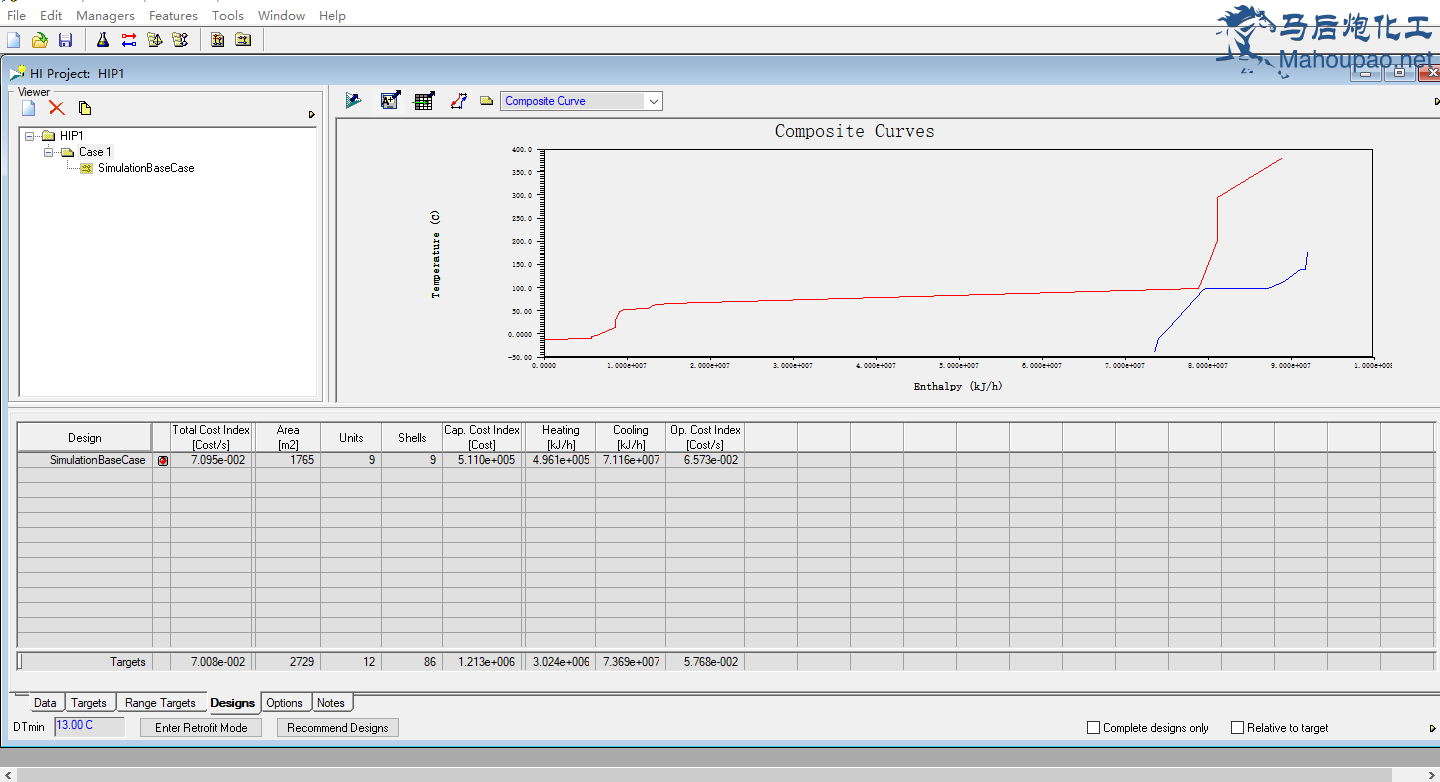This screenshot has width=1440, height=782.
Task: Click the first plot toolbar icon with the triangle graph
Action: click(x=354, y=100)
